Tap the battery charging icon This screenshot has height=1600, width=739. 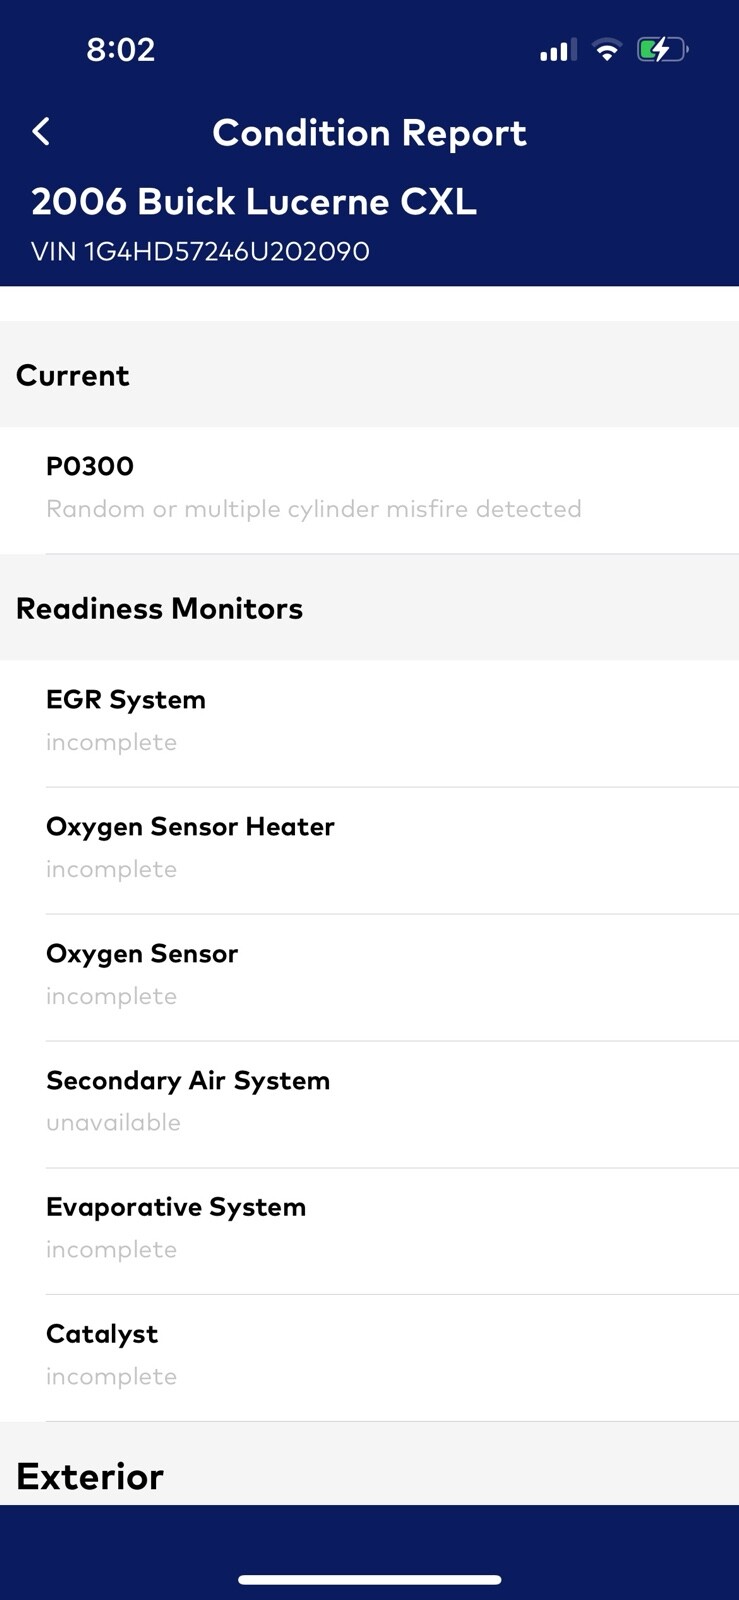(662, 50)
